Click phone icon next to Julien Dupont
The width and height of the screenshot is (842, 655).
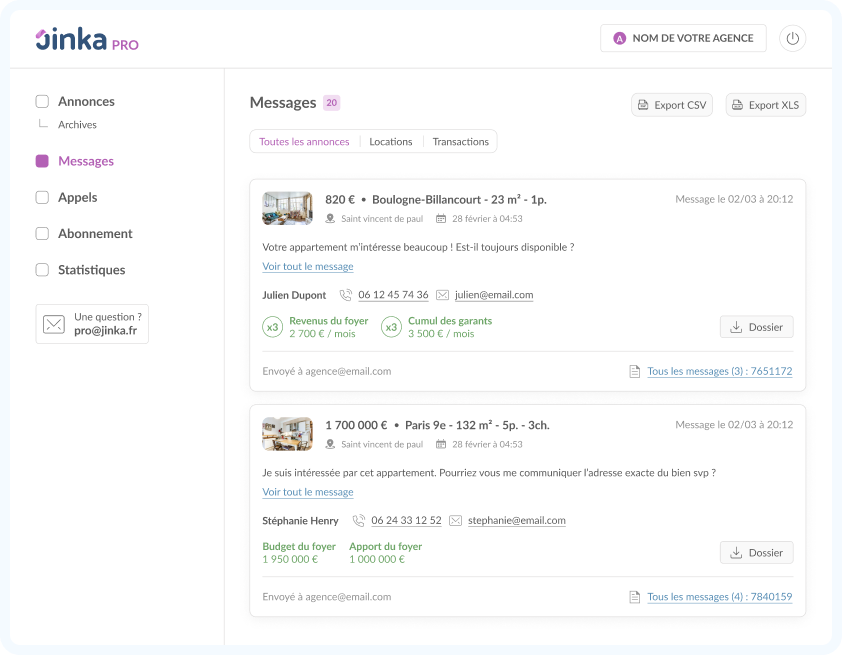[346, 295]
